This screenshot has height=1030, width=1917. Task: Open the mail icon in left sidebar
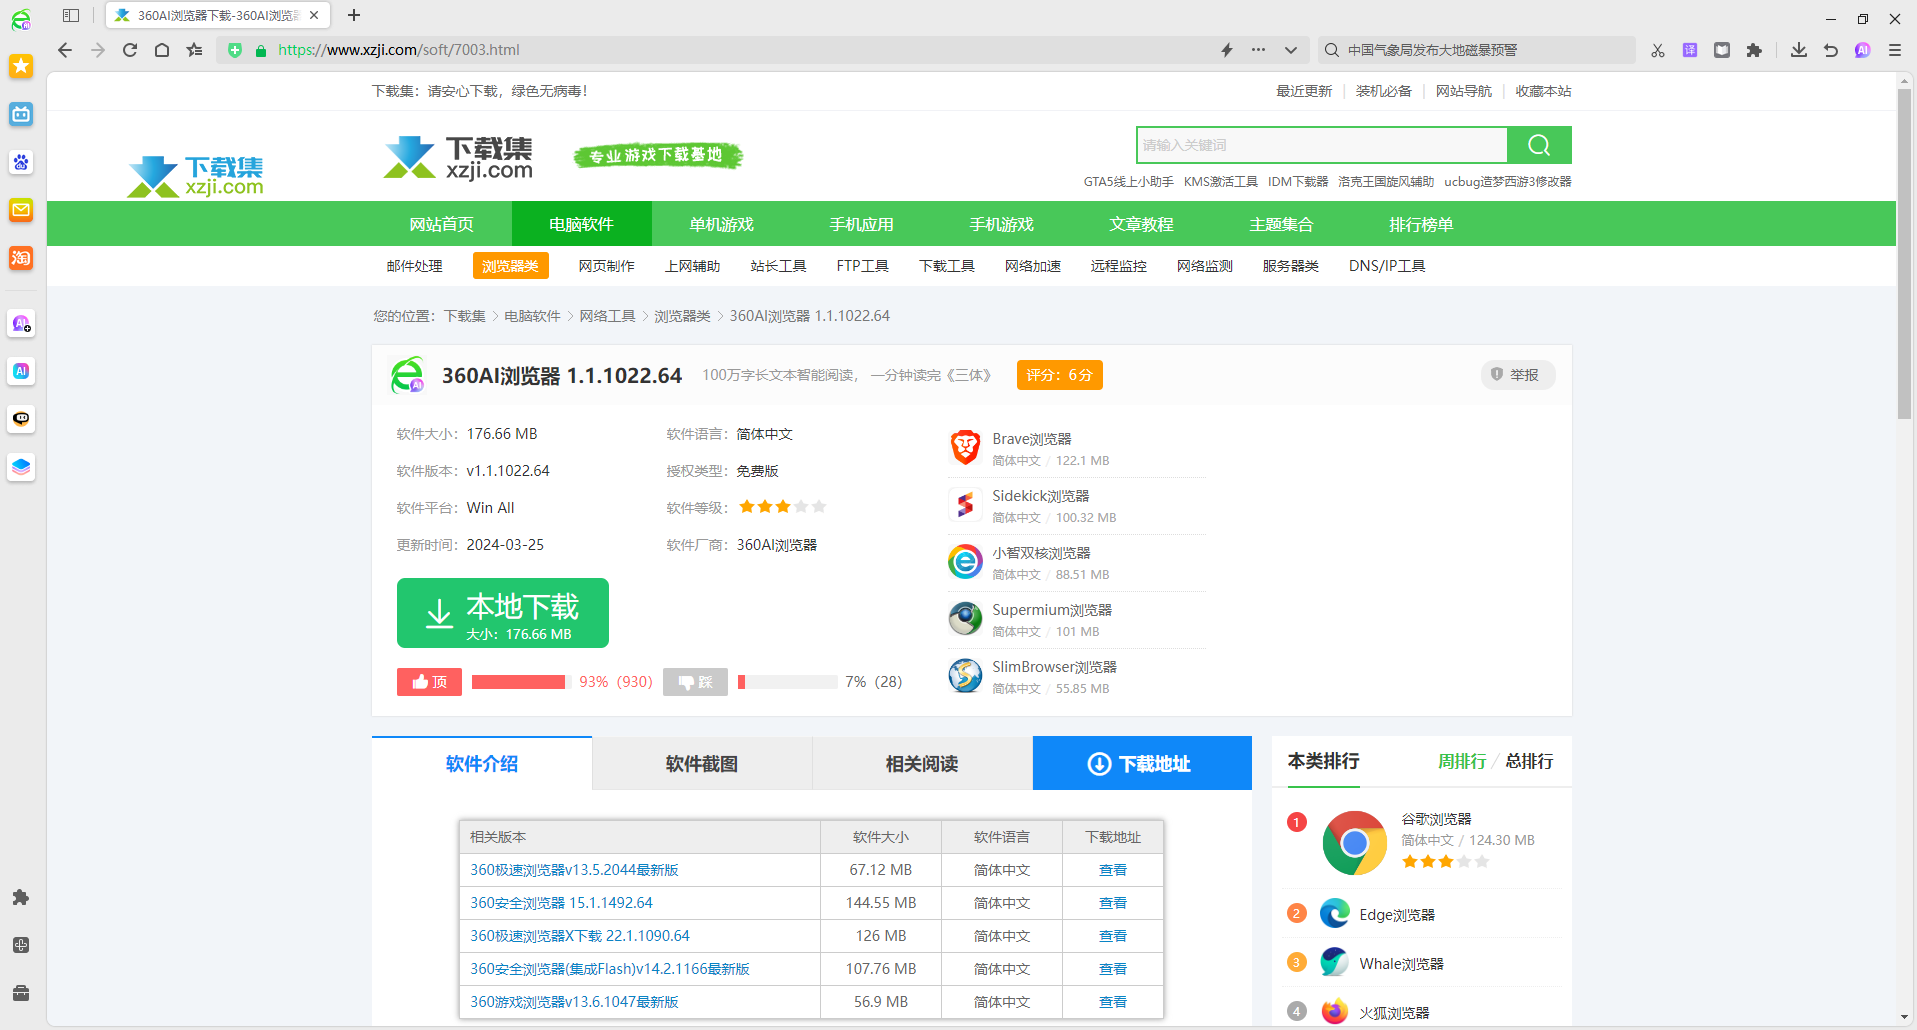pyautogui.click(x=21, y=210)
